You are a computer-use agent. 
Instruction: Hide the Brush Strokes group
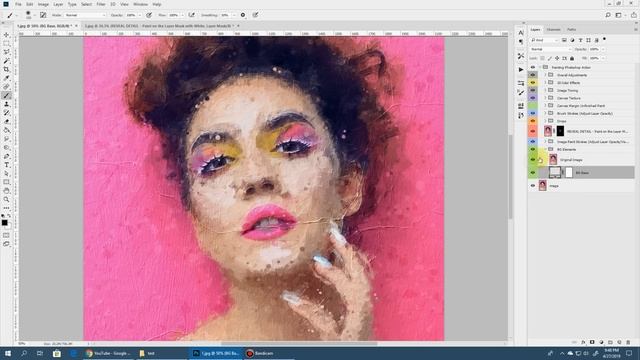click(x=532, y=113)
